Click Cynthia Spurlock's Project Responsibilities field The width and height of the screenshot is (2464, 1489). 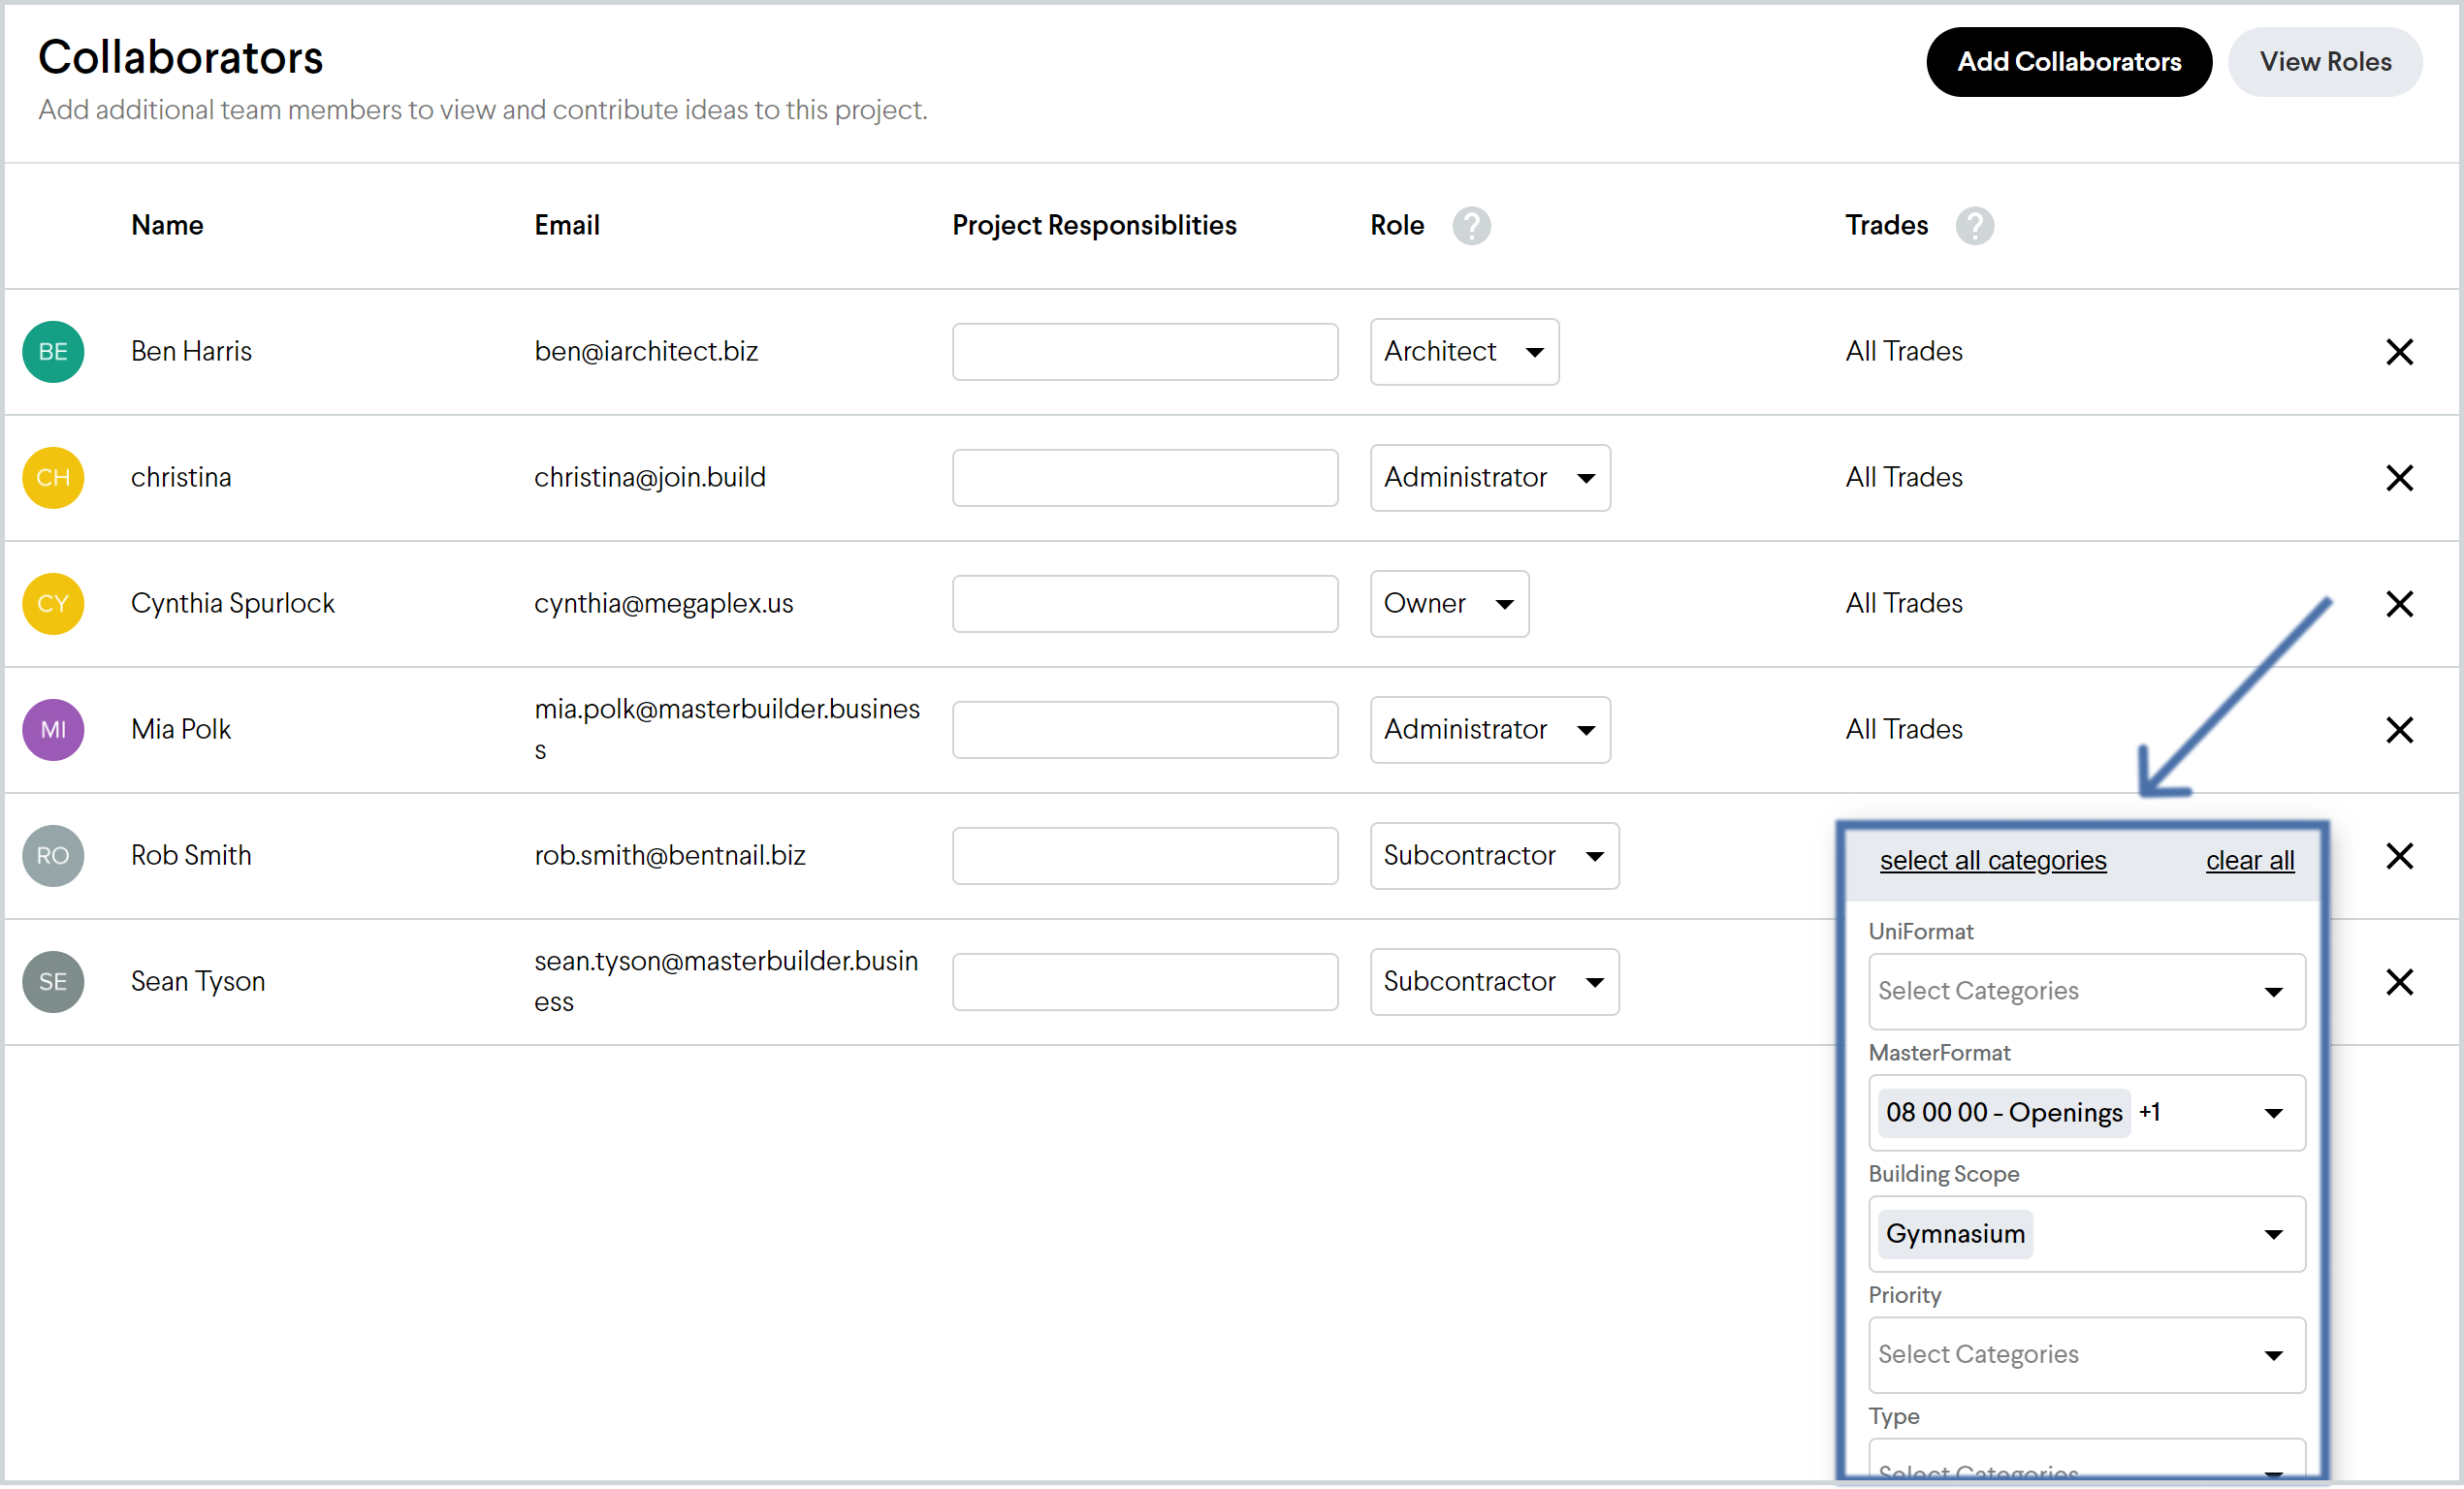(x=1145, y=604)
